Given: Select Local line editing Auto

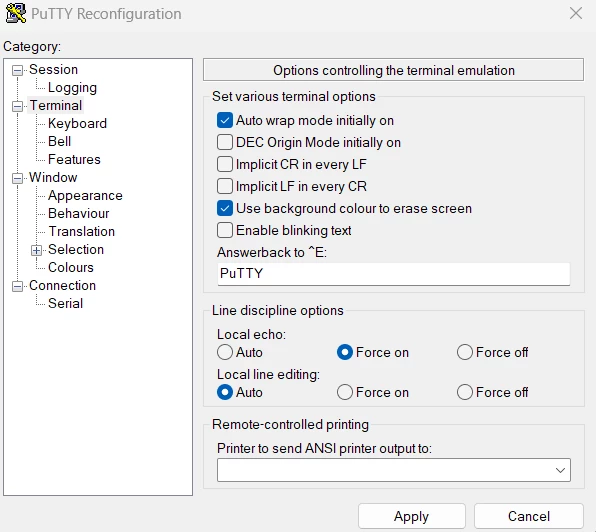Looking at the screenshot, I should [x=225, y=392].
